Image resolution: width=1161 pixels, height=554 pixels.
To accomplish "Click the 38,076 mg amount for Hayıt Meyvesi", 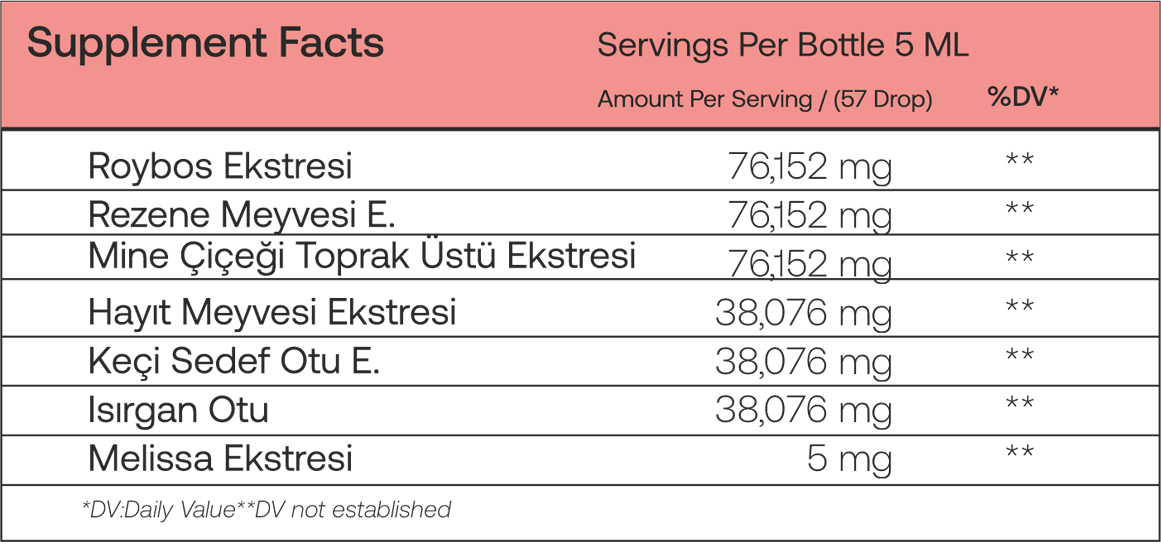I will [x=803, y=313].
